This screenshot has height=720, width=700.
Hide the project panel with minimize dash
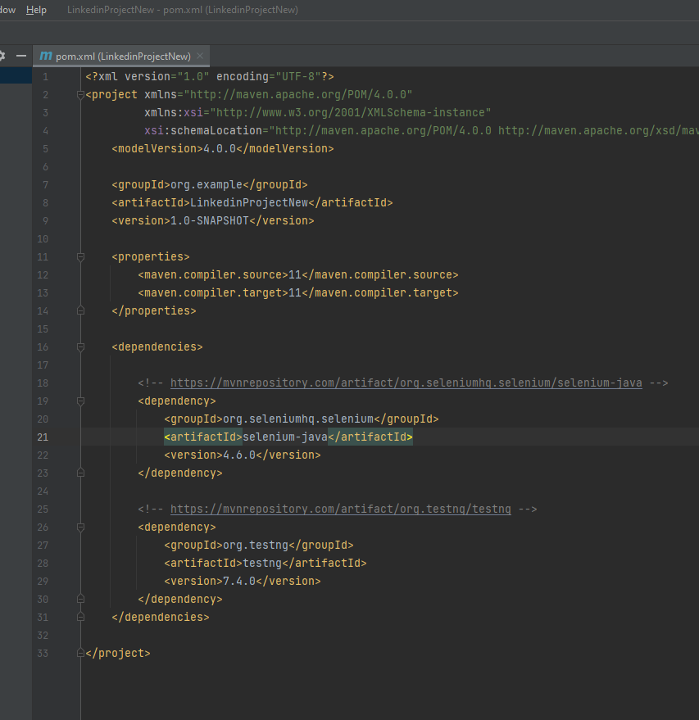pos(21,56)
